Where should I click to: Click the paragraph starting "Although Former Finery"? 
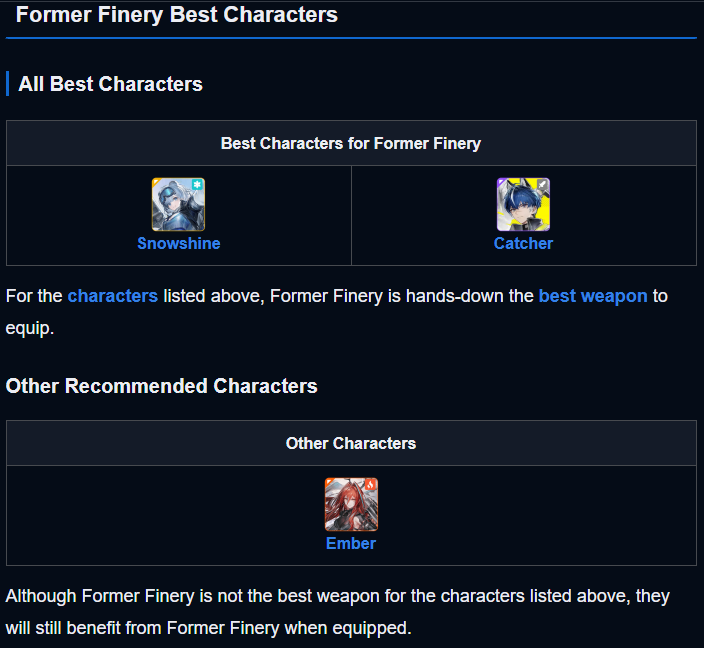tap(338, 612)
